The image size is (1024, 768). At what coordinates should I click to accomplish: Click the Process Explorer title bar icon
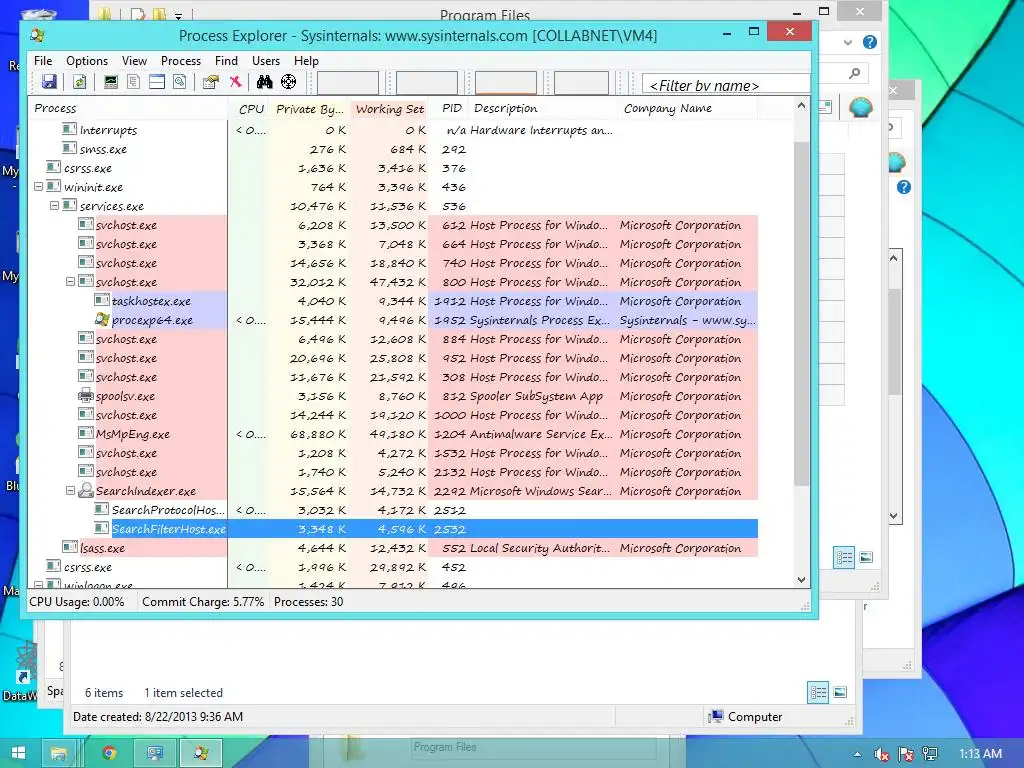point(38,35)
